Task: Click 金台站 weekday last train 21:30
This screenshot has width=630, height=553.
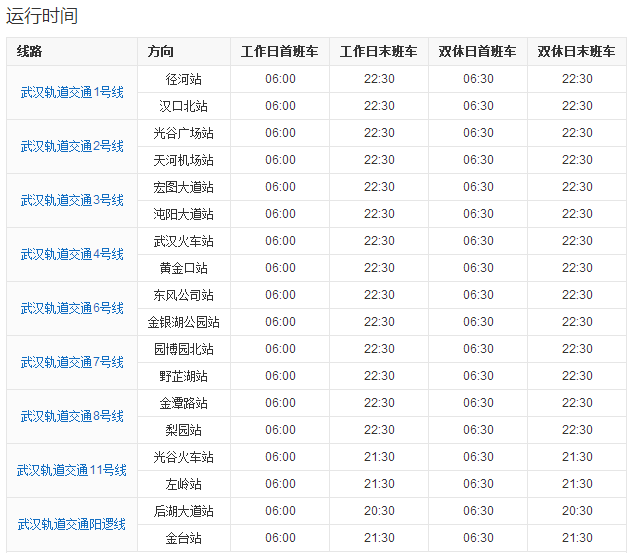Action: [379, 538]
